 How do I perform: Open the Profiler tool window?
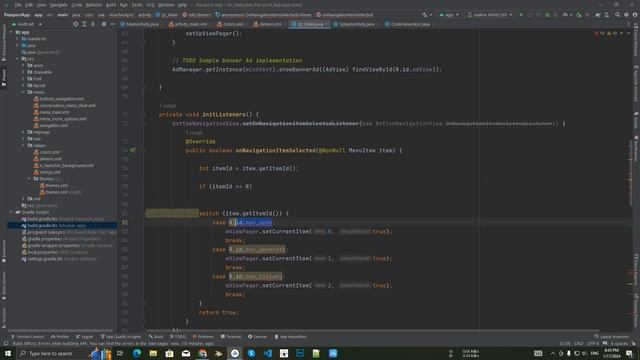click(x=60, y=337)
